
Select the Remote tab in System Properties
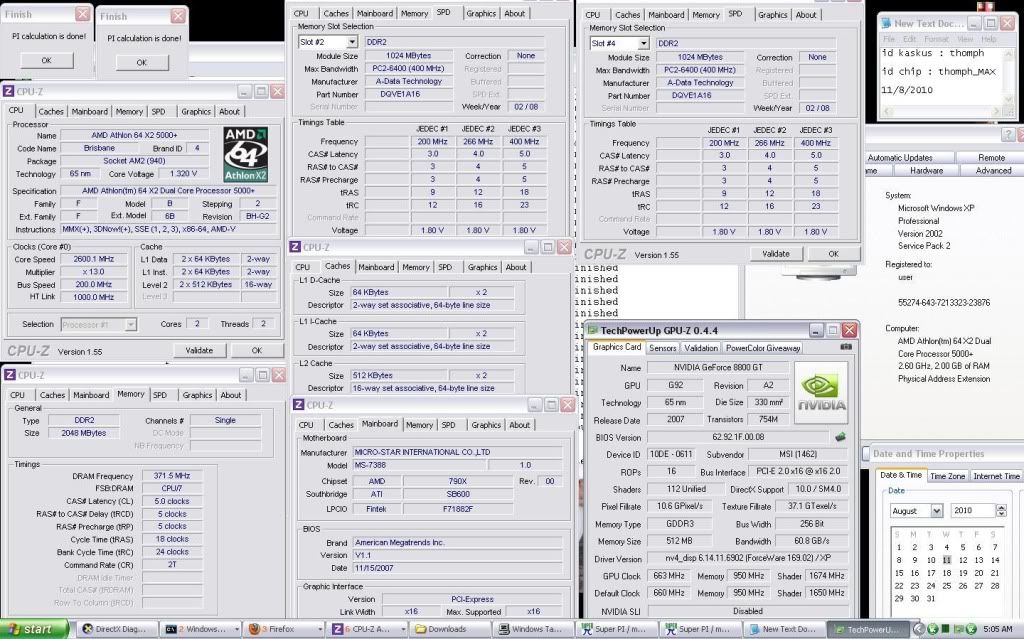pos(991,157)
